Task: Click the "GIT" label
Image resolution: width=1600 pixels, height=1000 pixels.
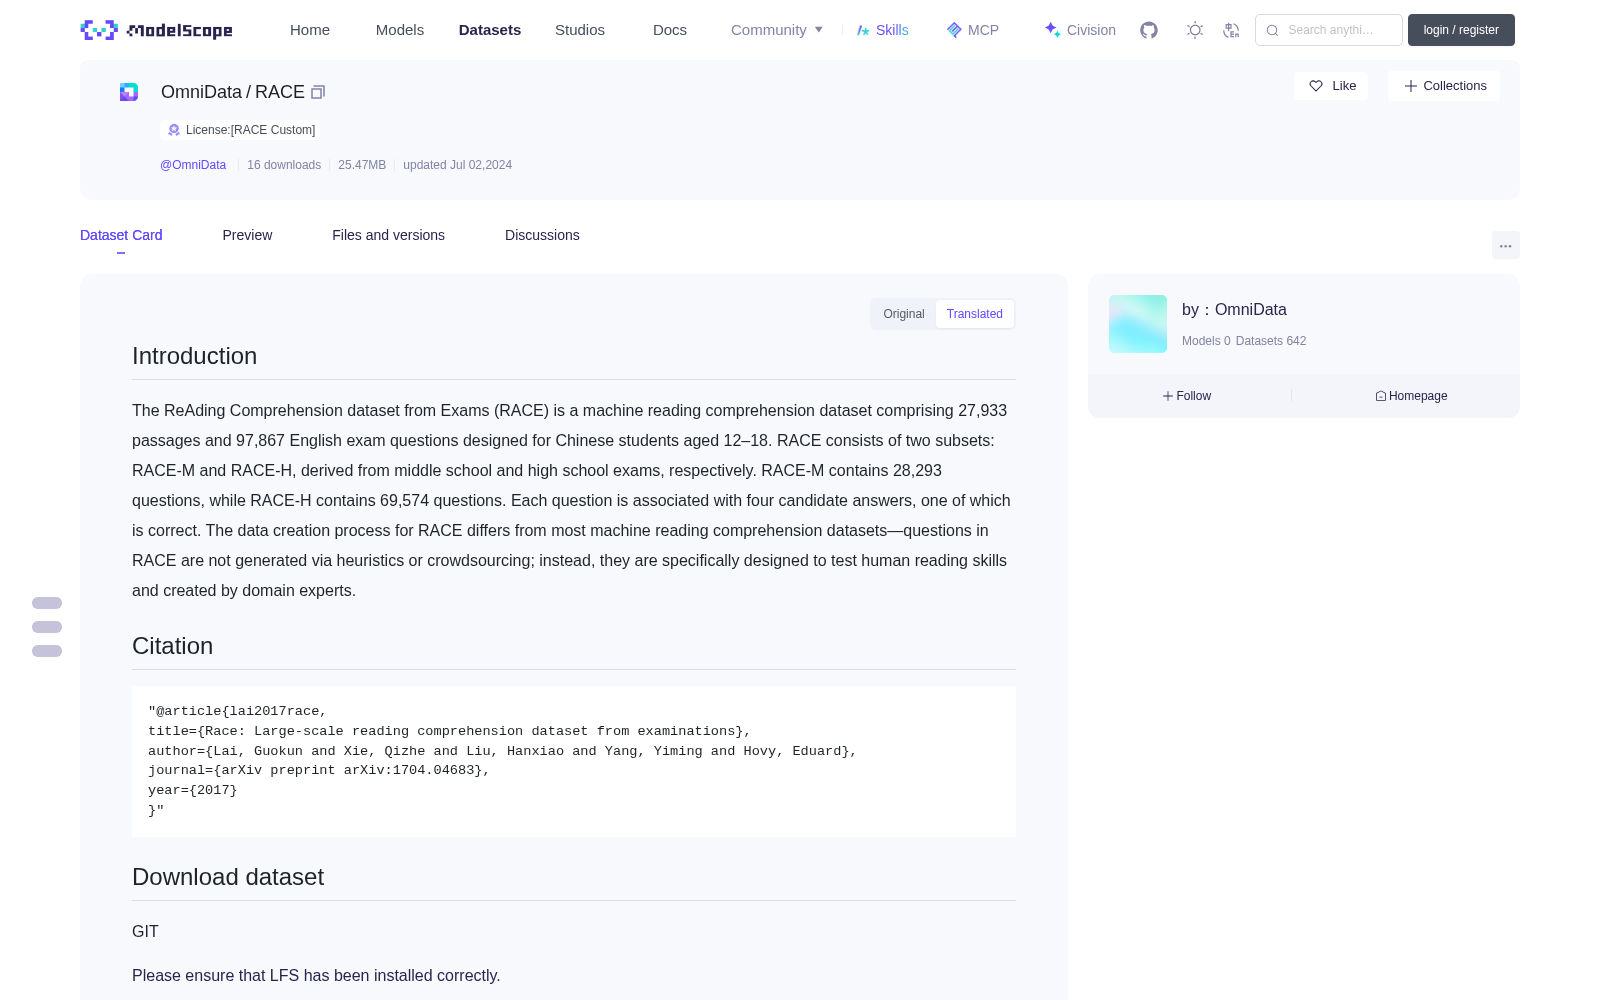Action: tap(145, 931)
